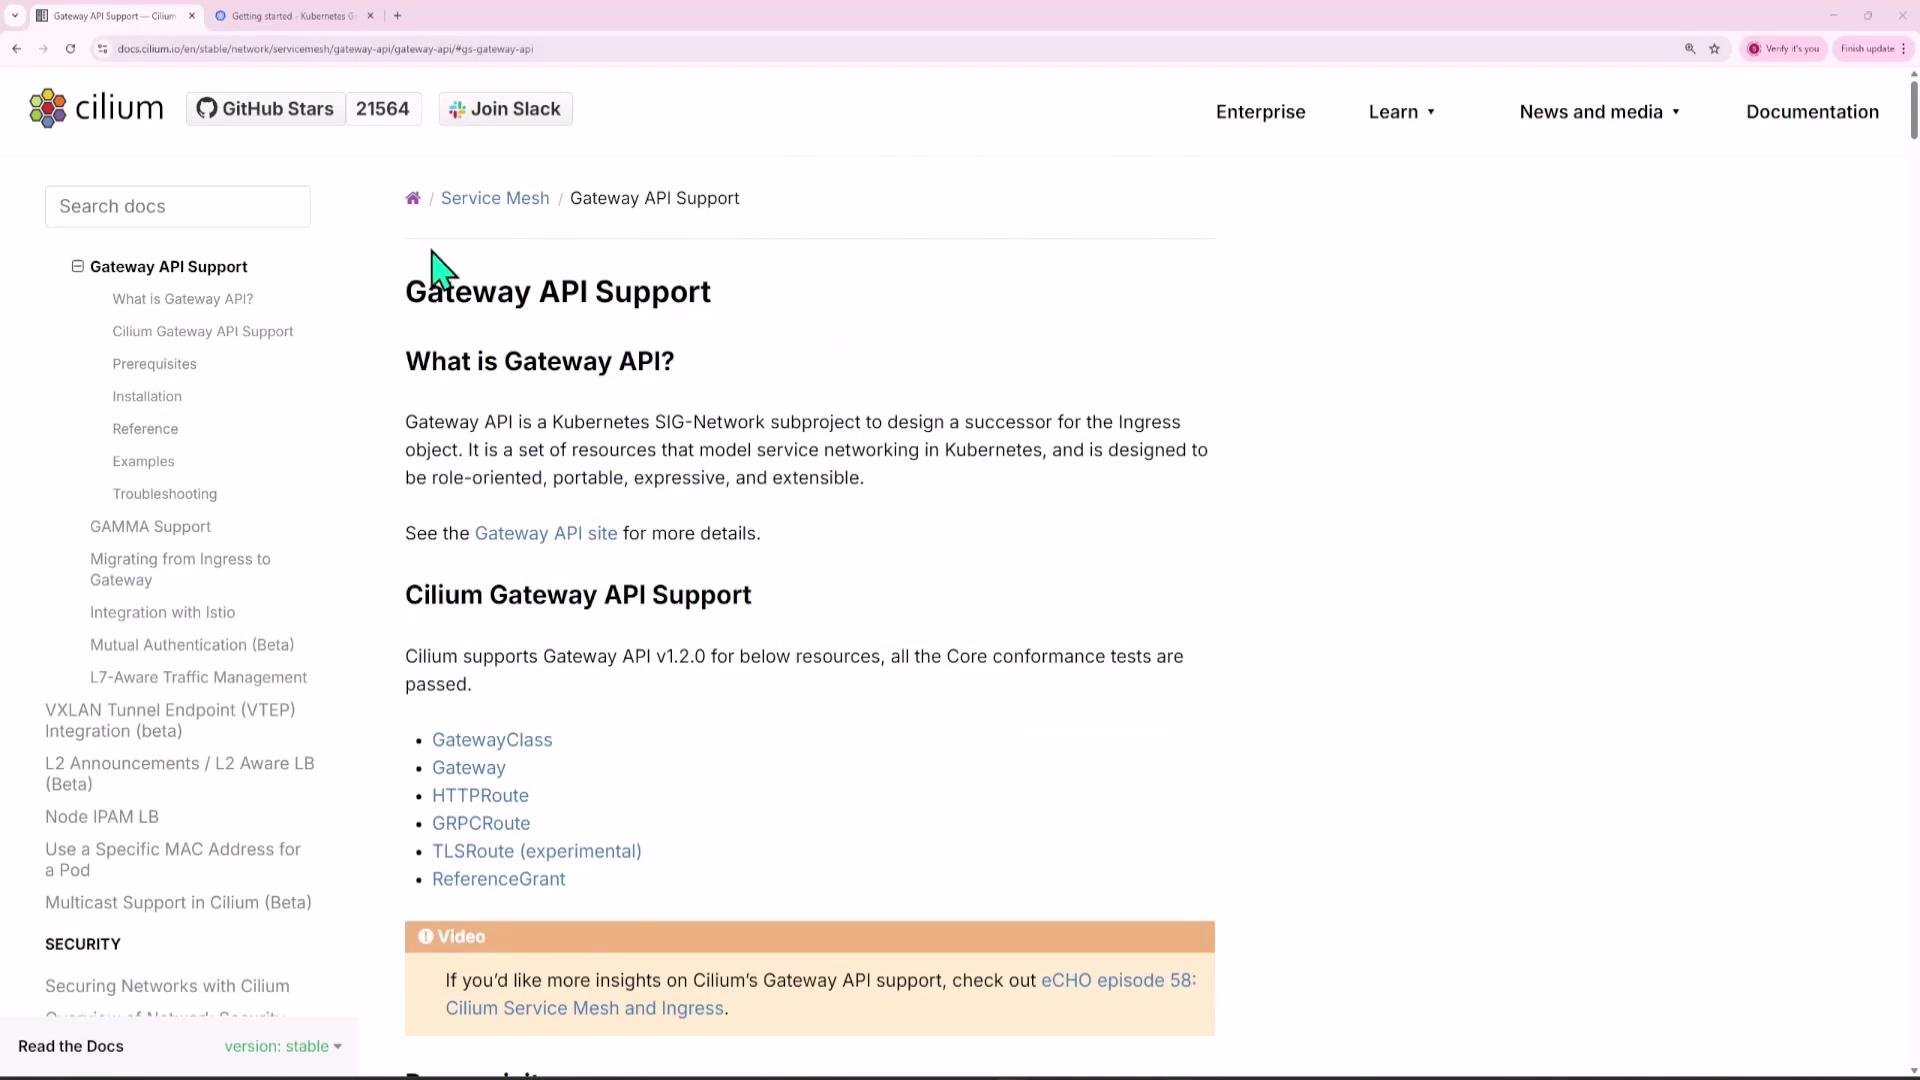Open the Reference sidebar entry
This screenshot has width=1920, height=1080.
pyautogui.click(x=145, y=429)
